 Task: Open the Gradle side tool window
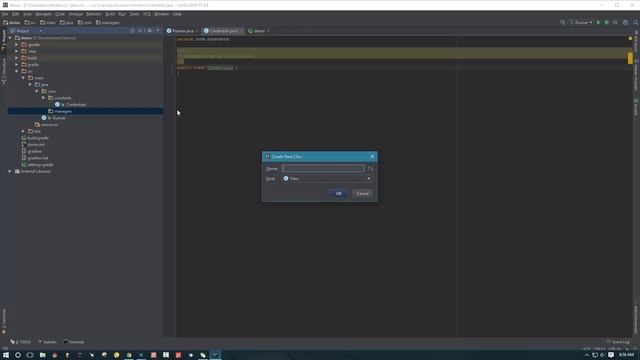[x=636, y=107]
